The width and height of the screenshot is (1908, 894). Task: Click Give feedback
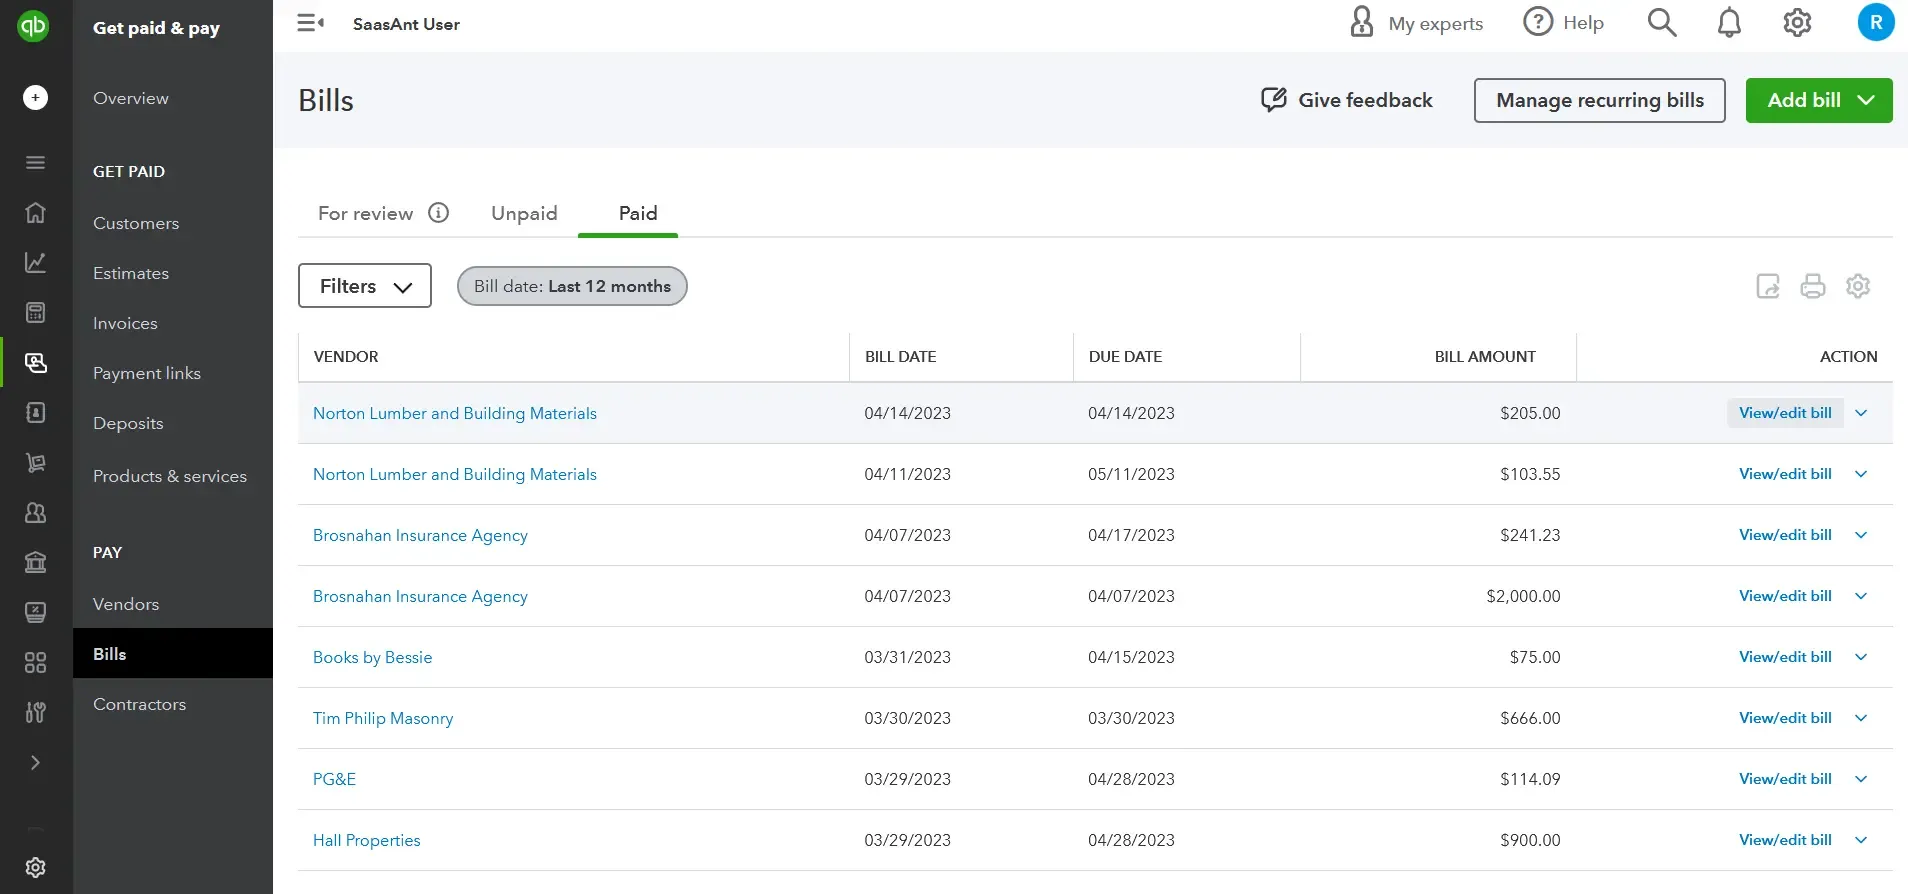[x=1346, y=100]
